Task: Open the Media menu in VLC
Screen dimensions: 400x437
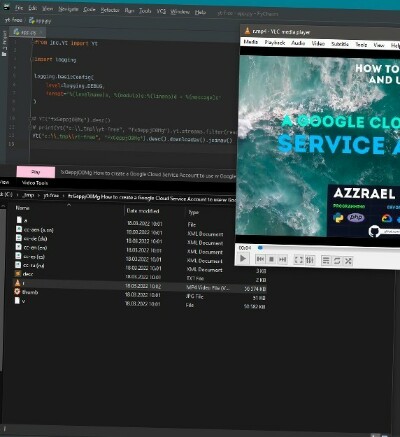Action: 251,42
